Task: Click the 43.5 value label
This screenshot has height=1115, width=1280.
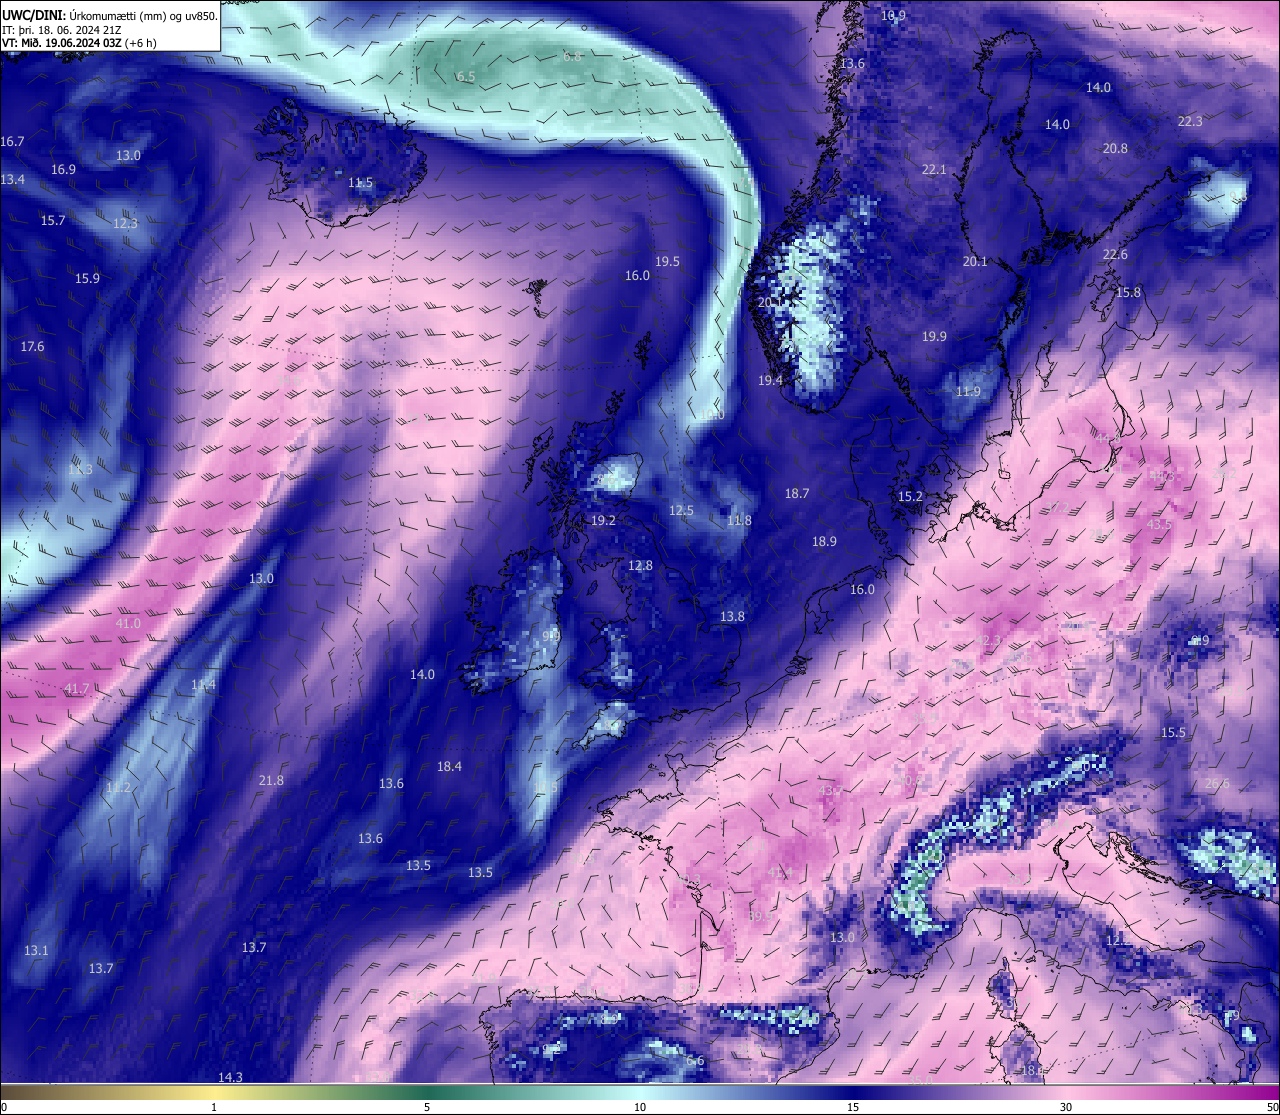Action: click(x=1159, y=524)
